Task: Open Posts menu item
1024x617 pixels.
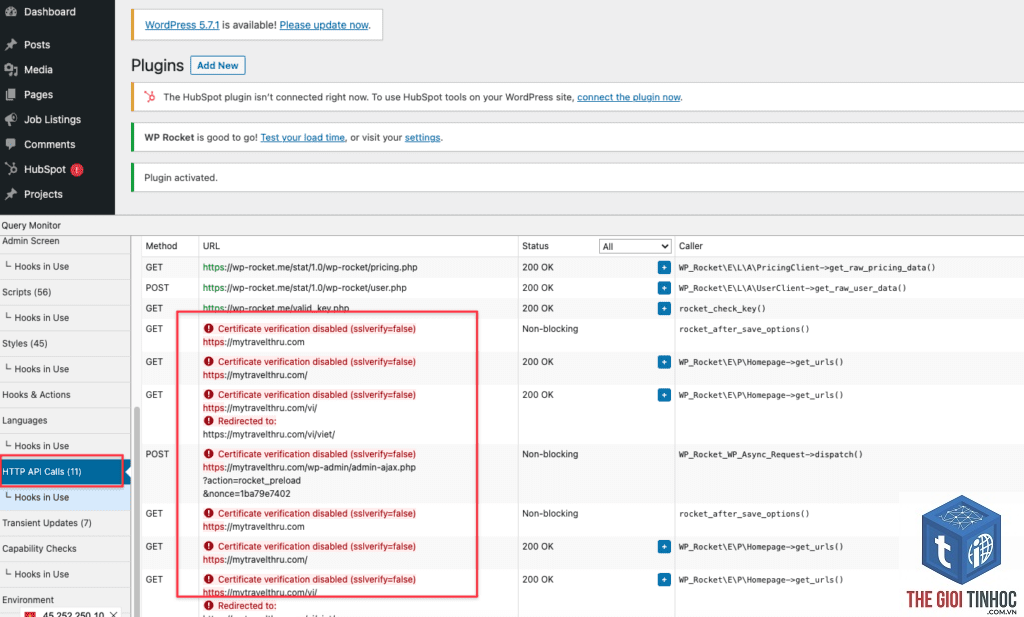Action: (x=37, y=44)
